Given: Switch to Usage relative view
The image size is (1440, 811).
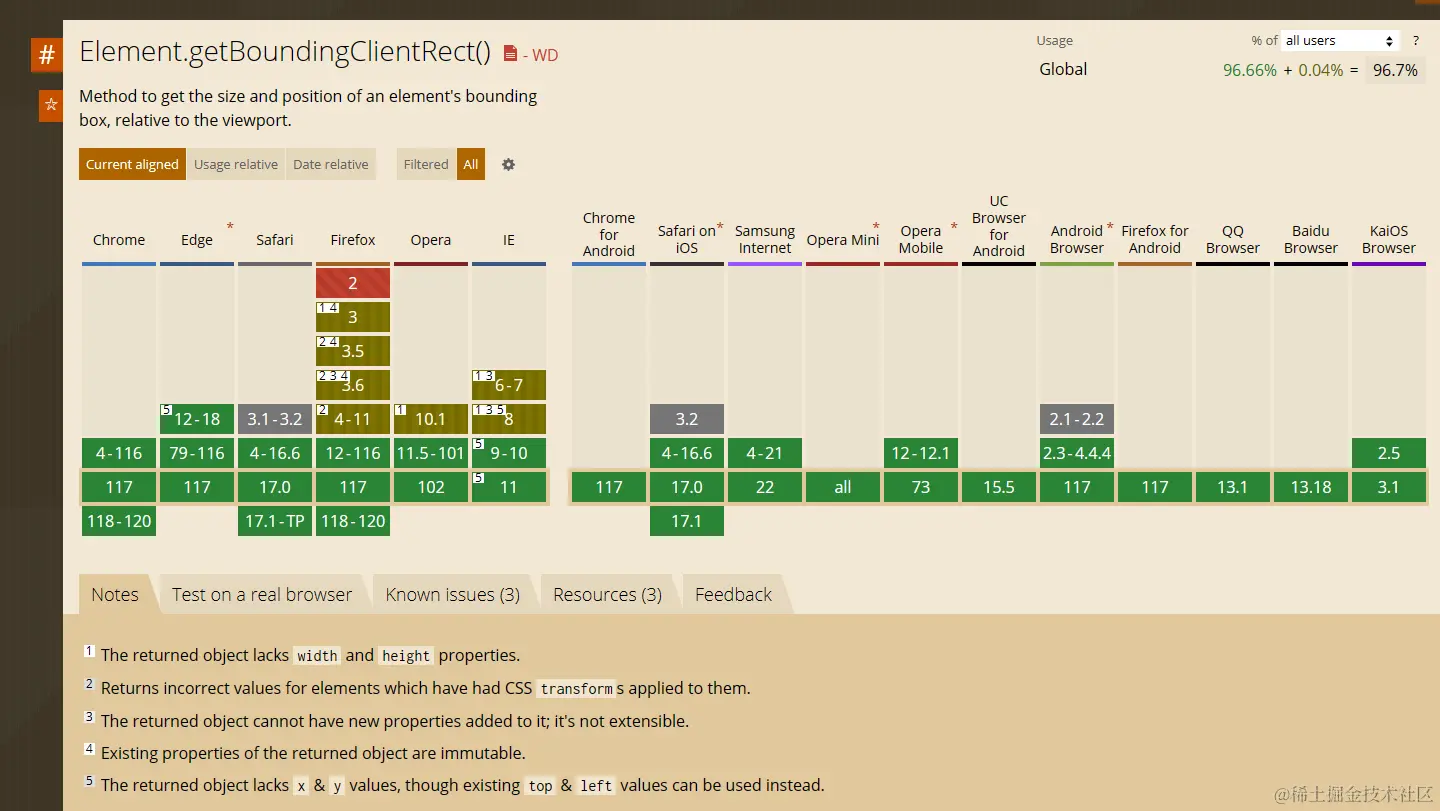Looking at the screenshot, I should (x=236, y=165).
